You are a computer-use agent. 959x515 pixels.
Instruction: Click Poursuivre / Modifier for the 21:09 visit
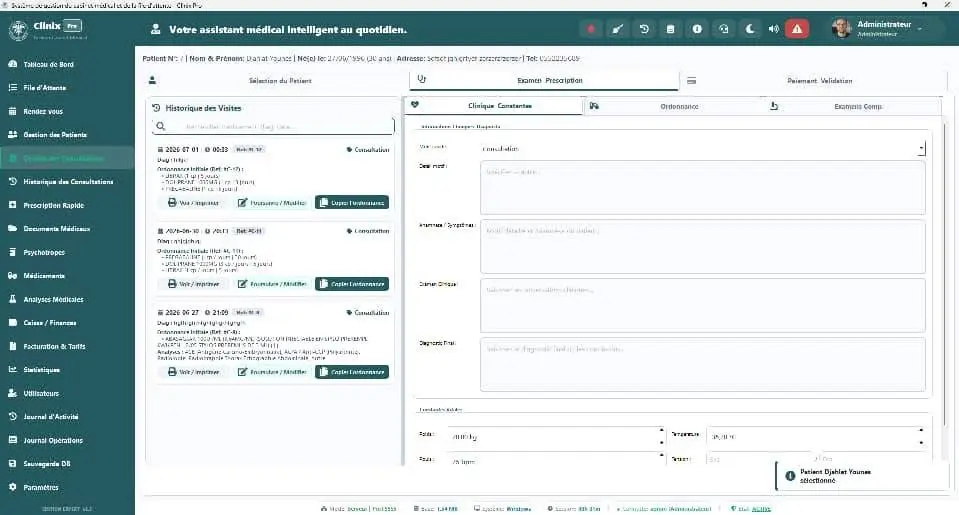272,372
